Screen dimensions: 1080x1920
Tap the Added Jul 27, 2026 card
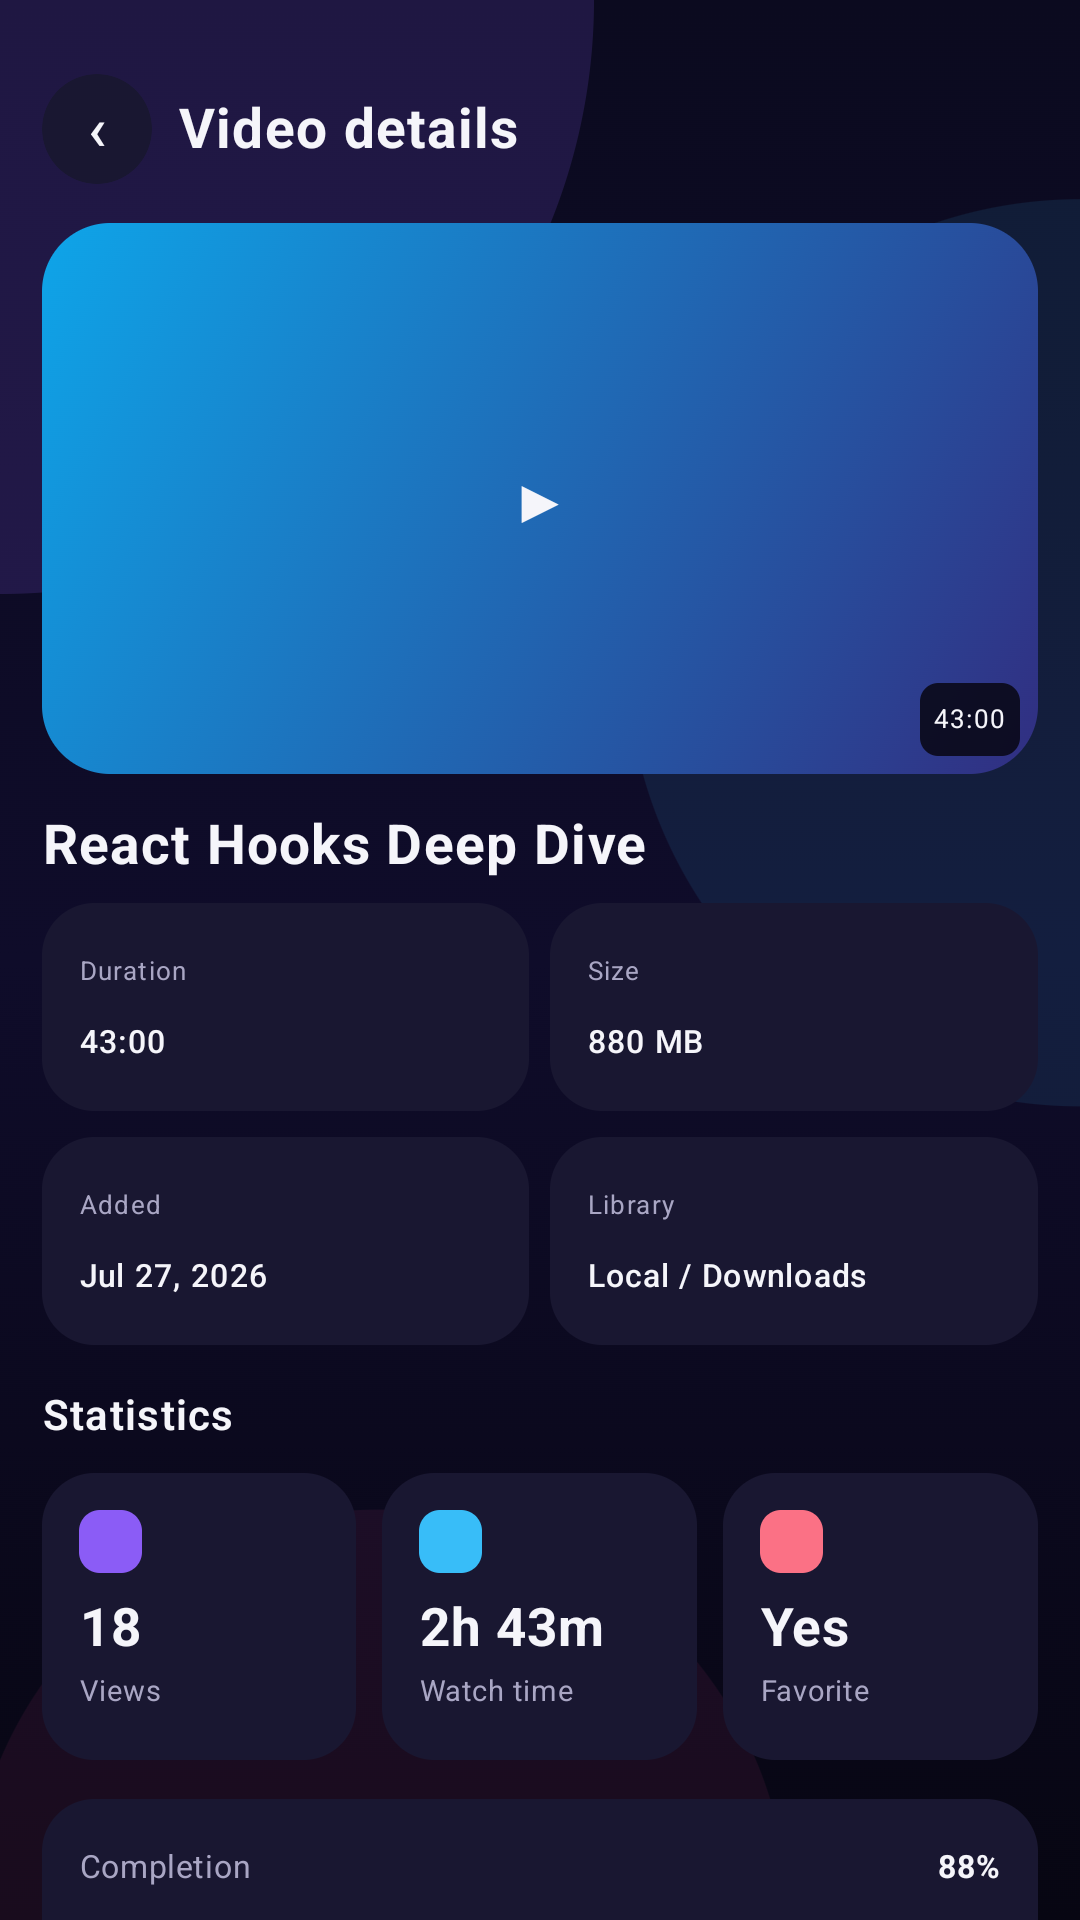(x=285, y=1241)
